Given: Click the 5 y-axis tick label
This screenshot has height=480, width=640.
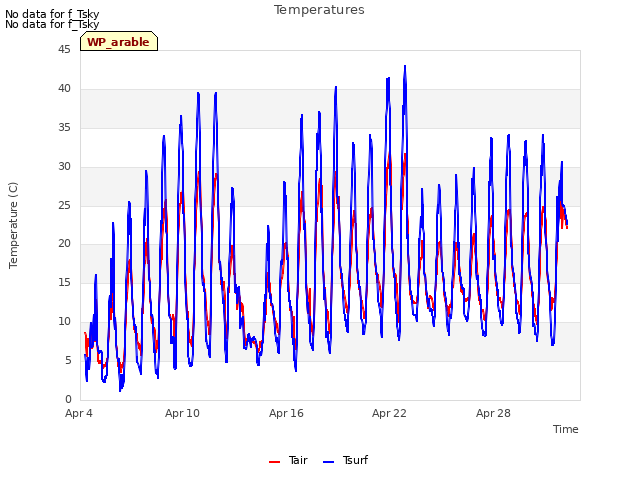Looking at the screenshot, I should tap(68, 360).
